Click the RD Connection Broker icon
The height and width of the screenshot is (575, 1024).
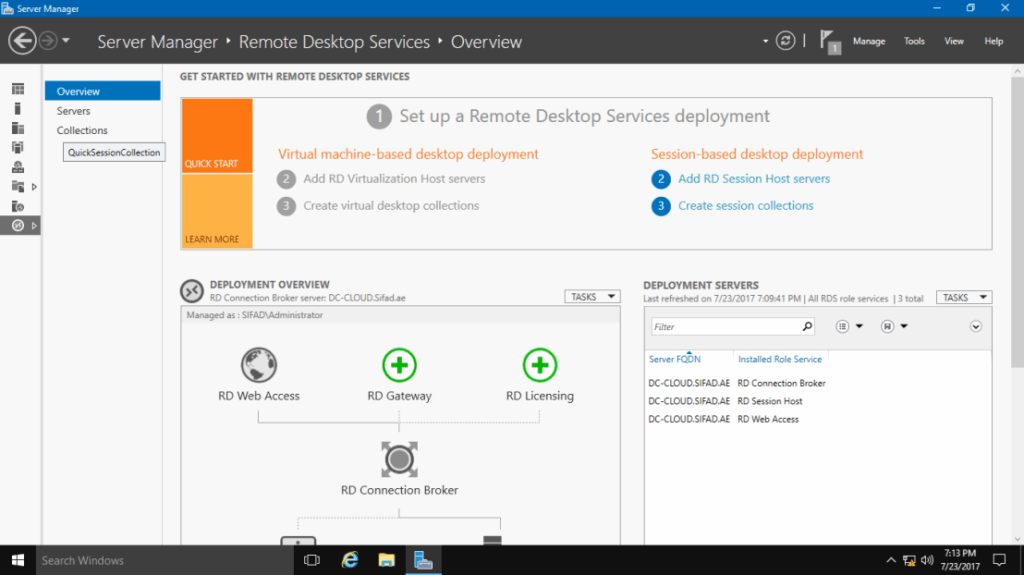(399, 459)
